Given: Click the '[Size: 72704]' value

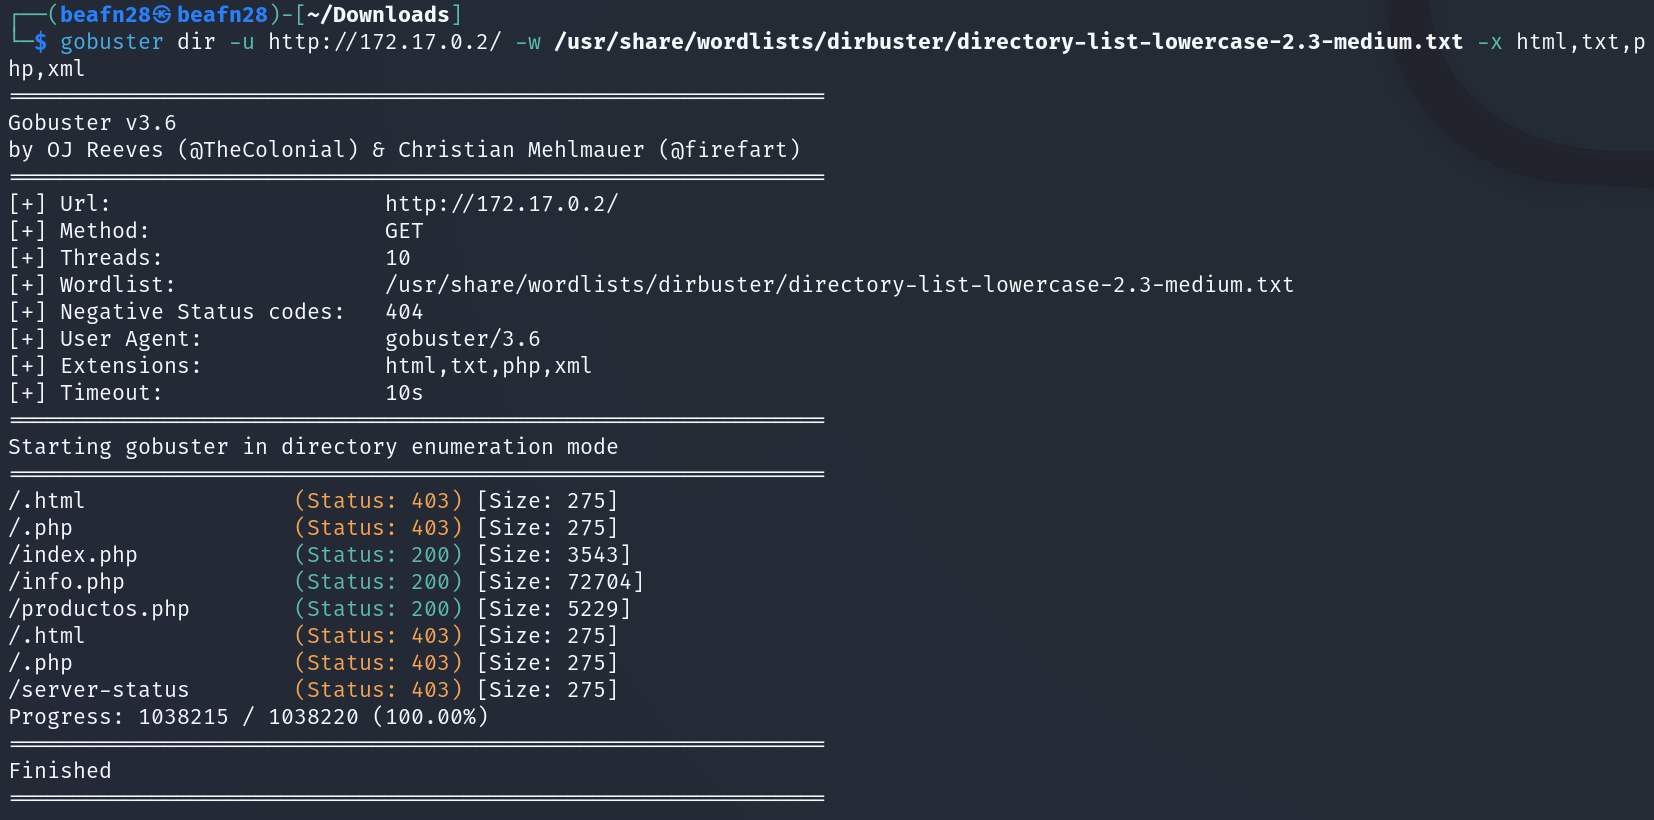Looking at the screenshot, I should click(x=560, y=582).
